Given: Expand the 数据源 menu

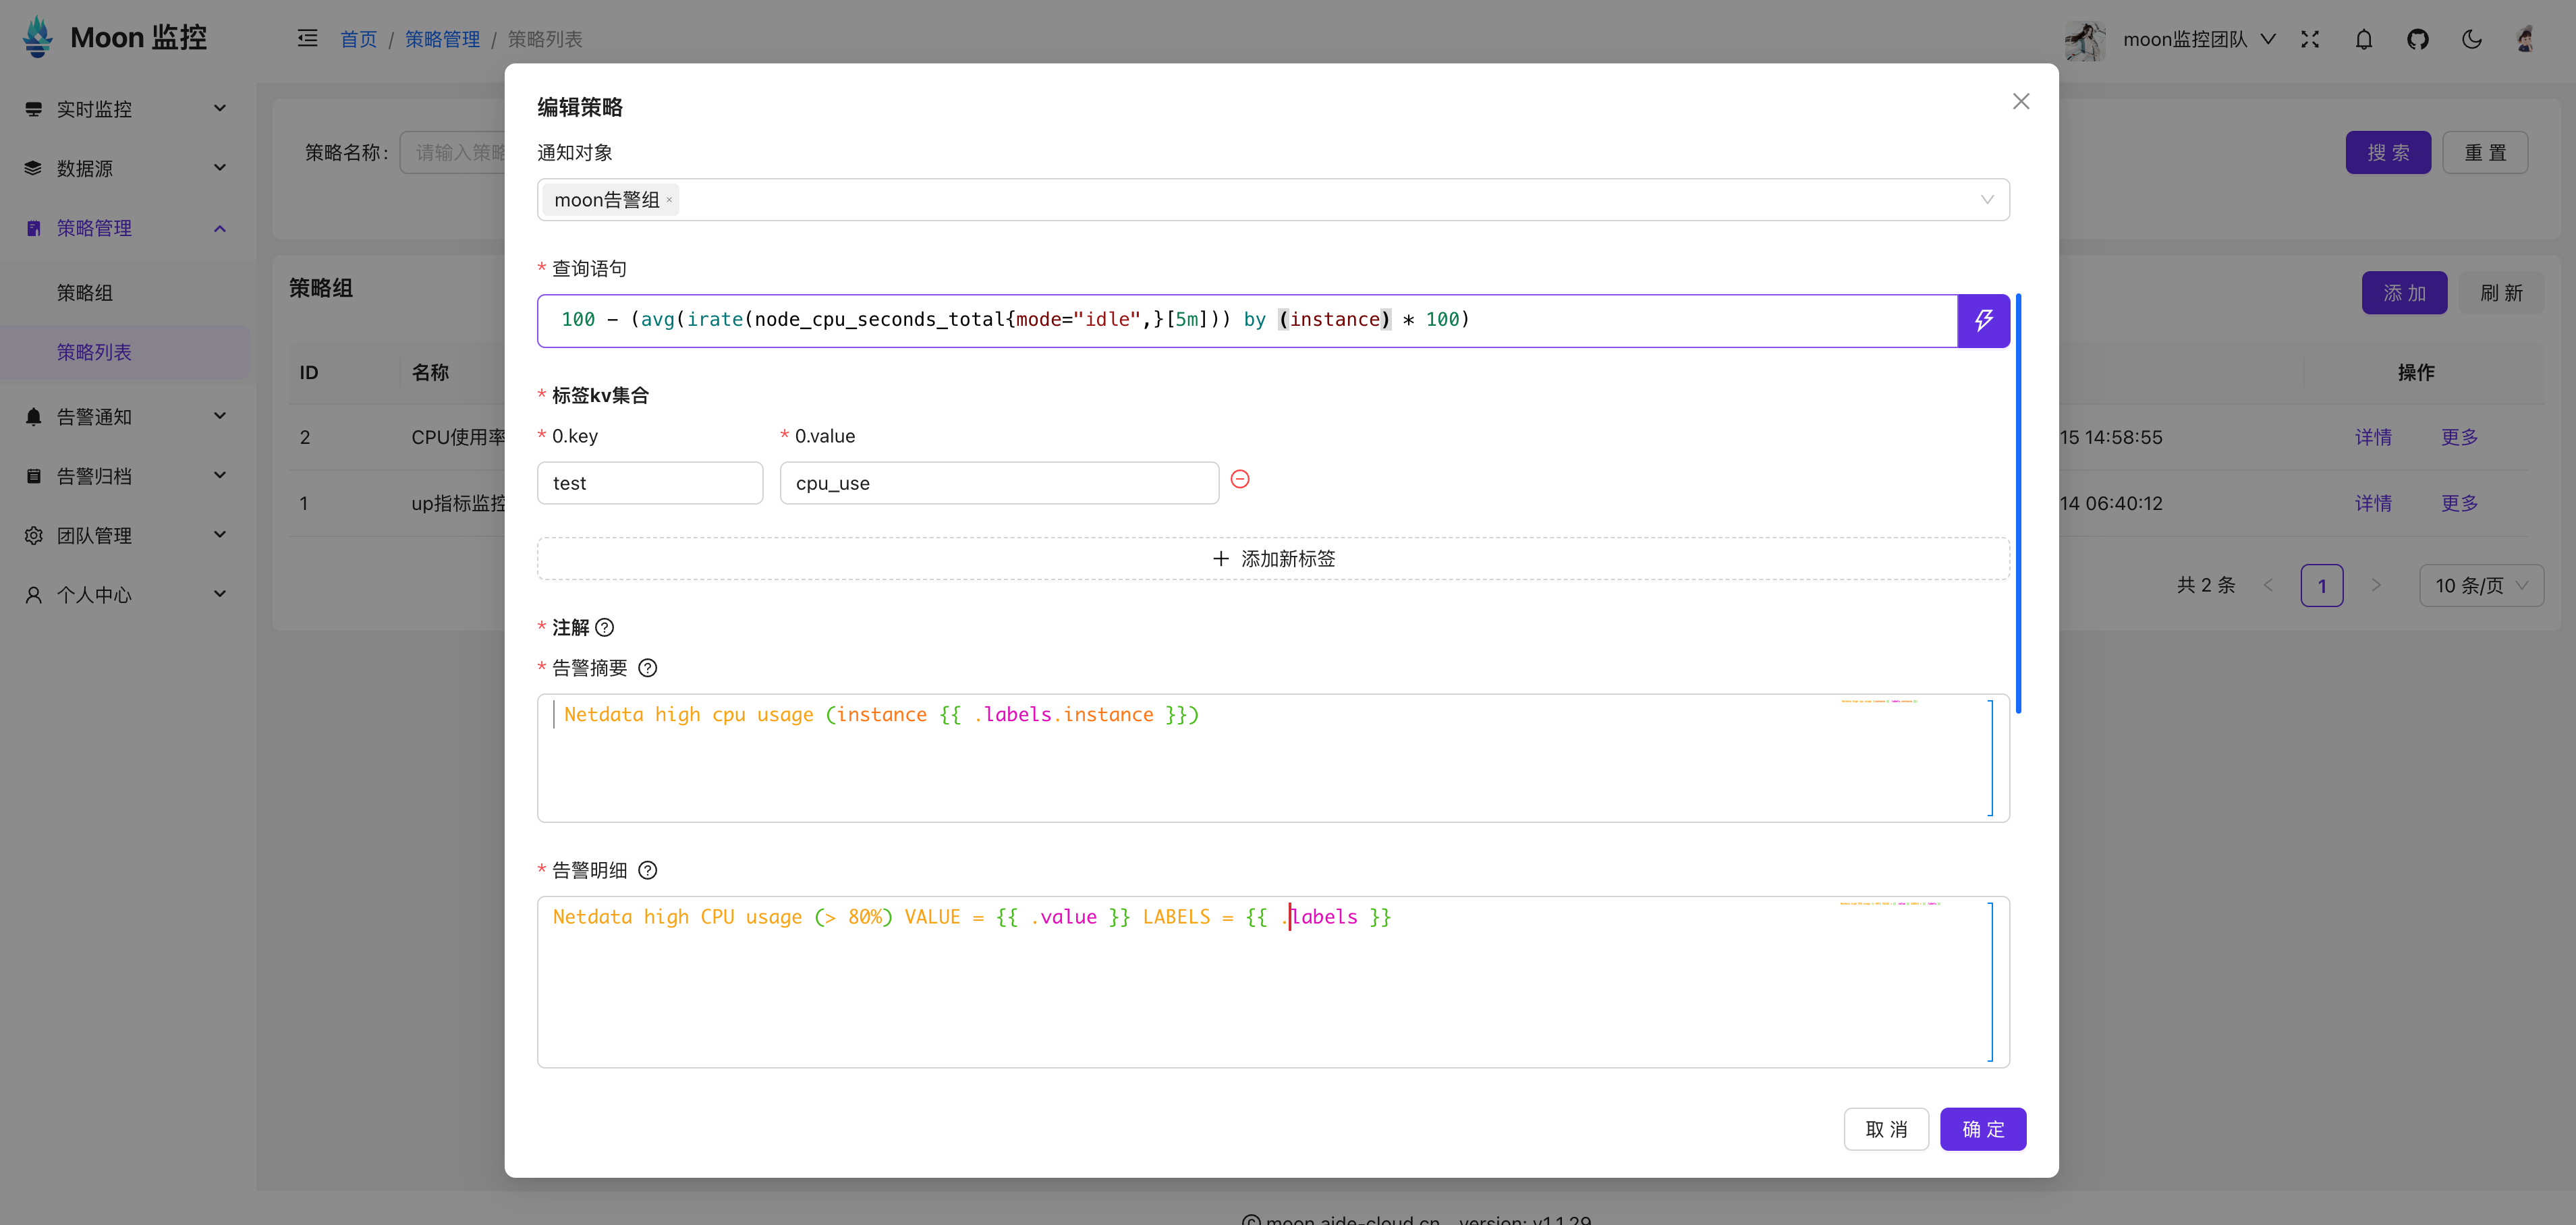Looking at the screenshot, I should coord(220,167).
